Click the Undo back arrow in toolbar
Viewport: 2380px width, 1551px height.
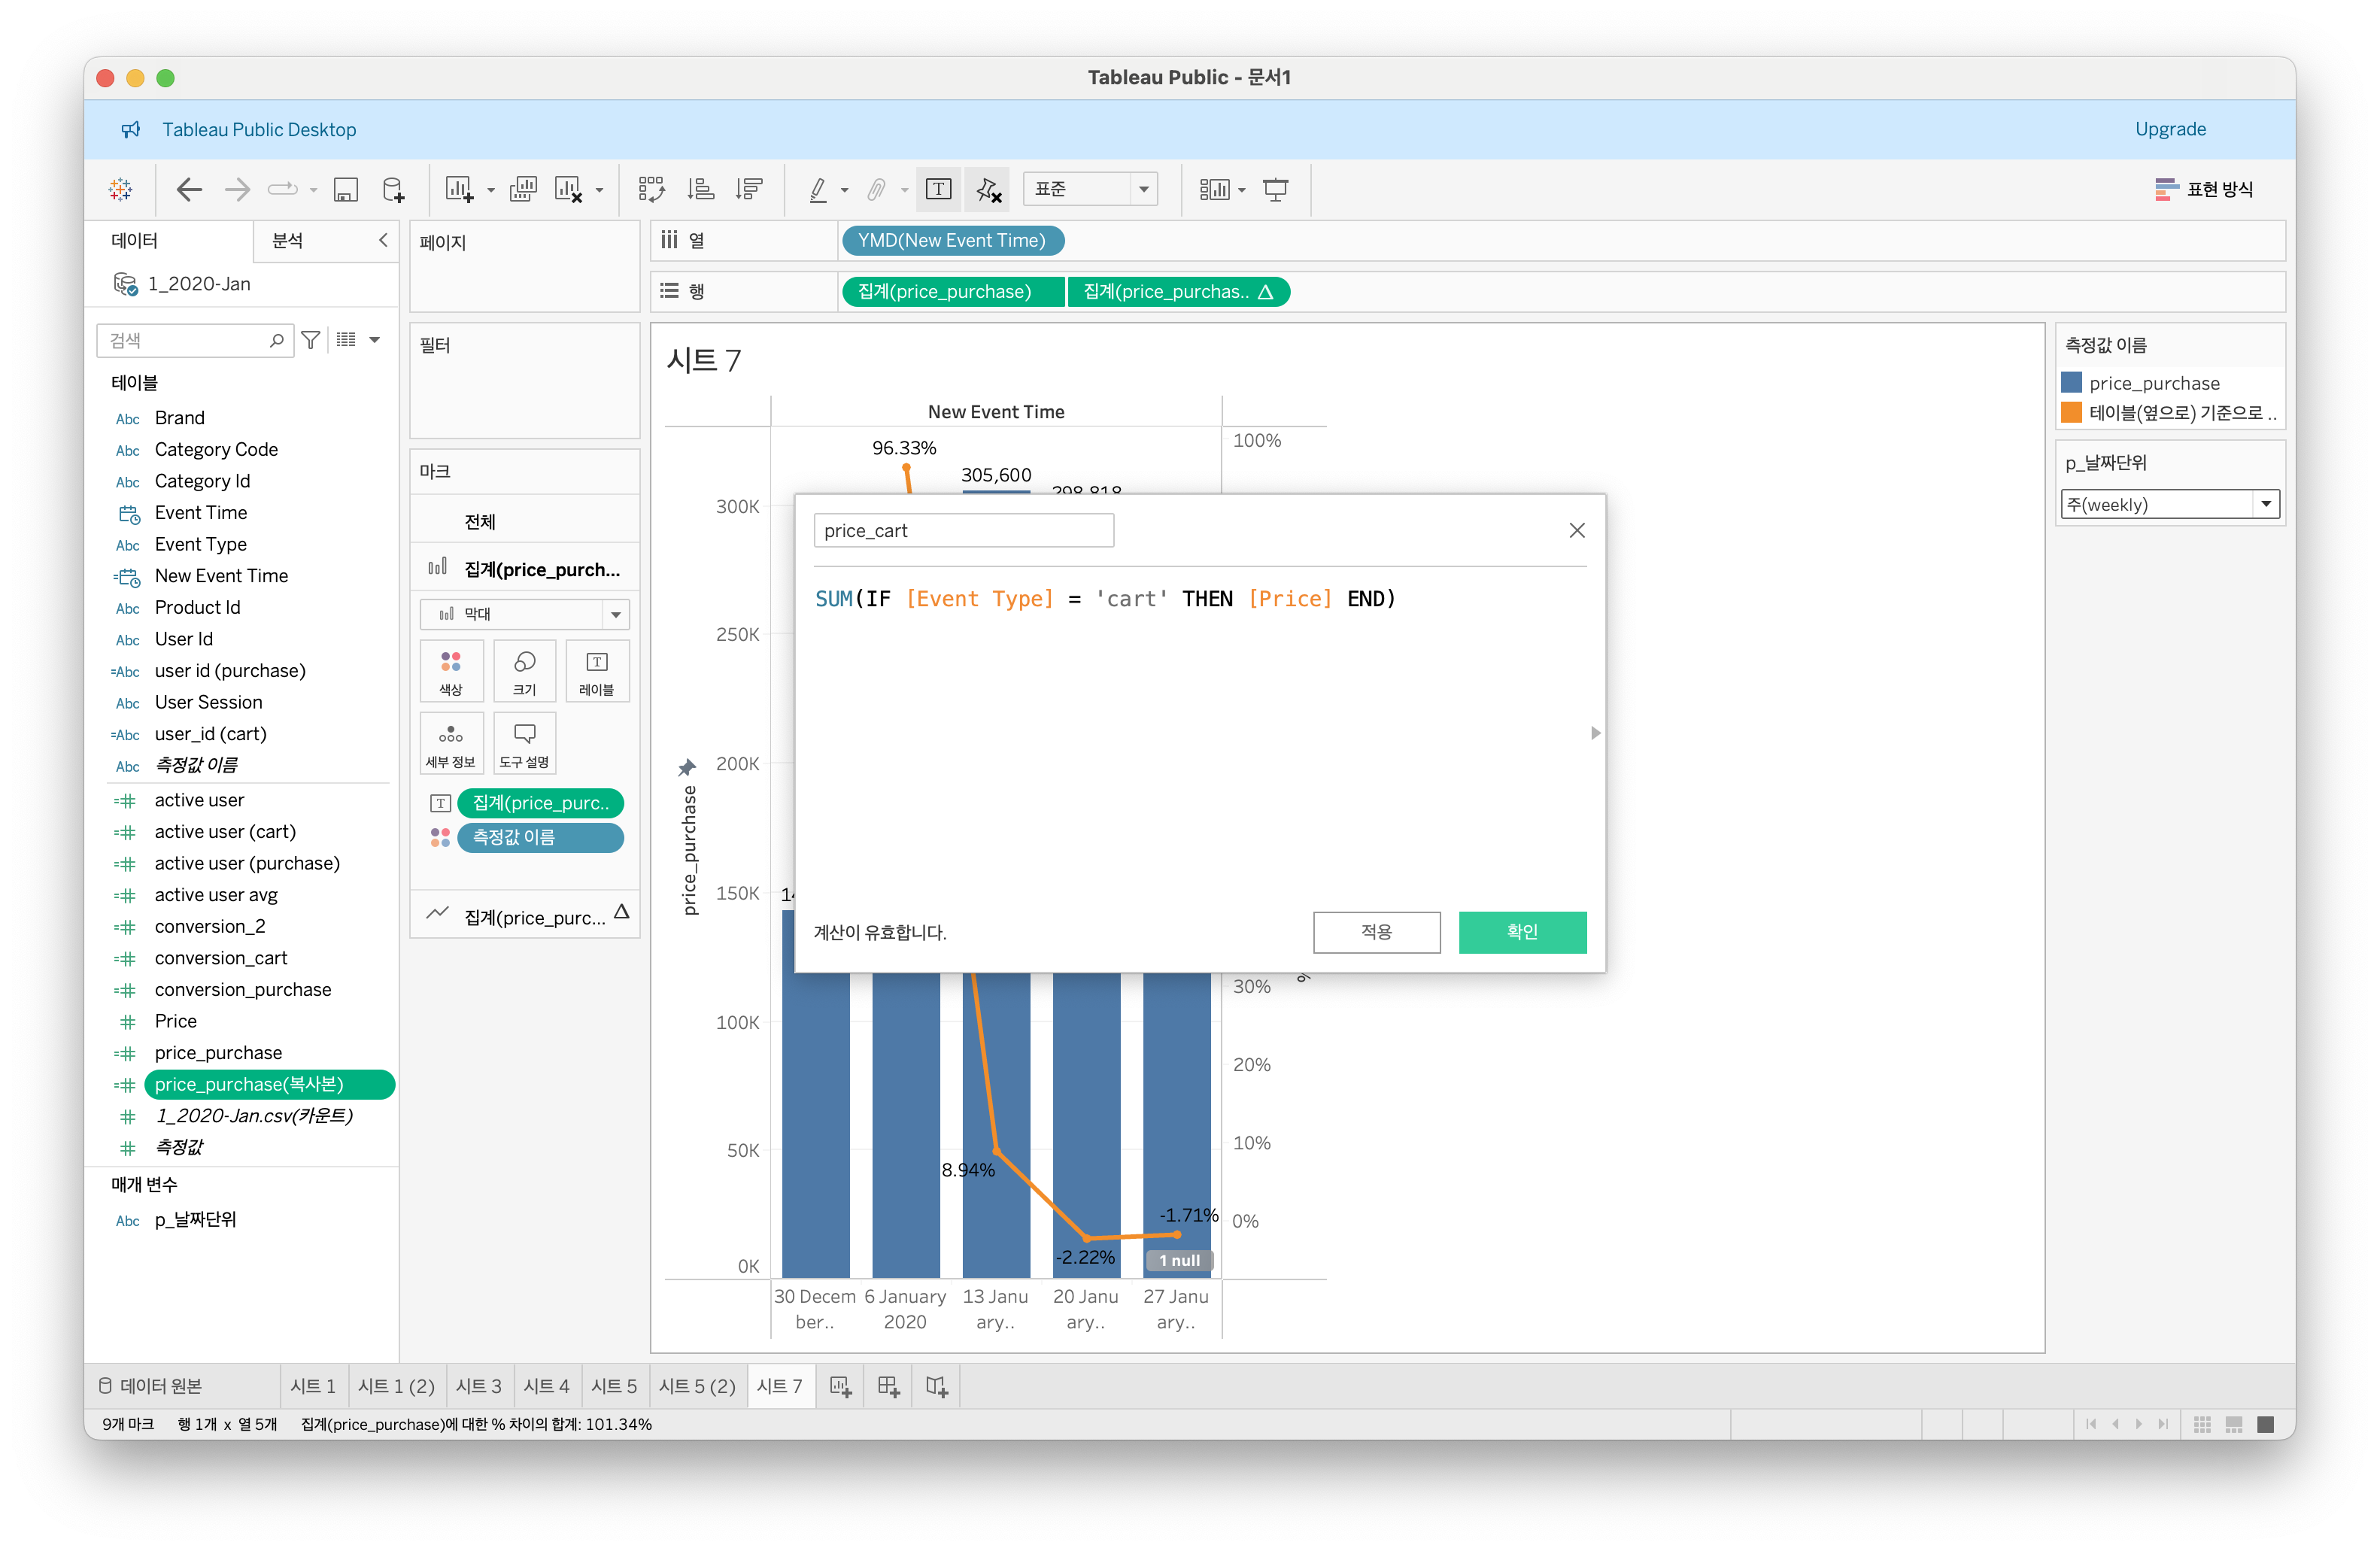189,189
